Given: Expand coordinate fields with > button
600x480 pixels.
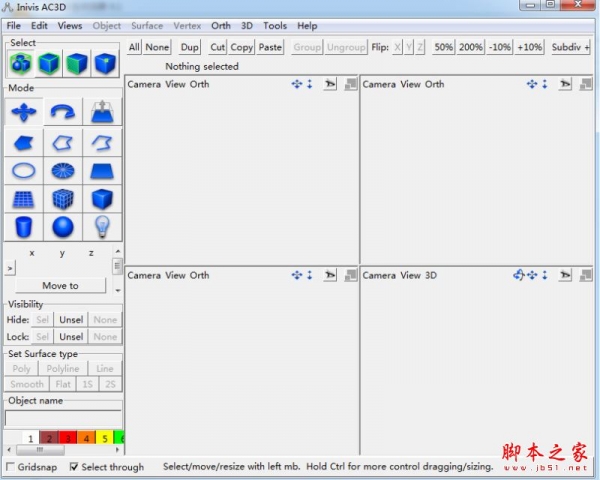Looking at the screenshot, I should pos(10,268).
